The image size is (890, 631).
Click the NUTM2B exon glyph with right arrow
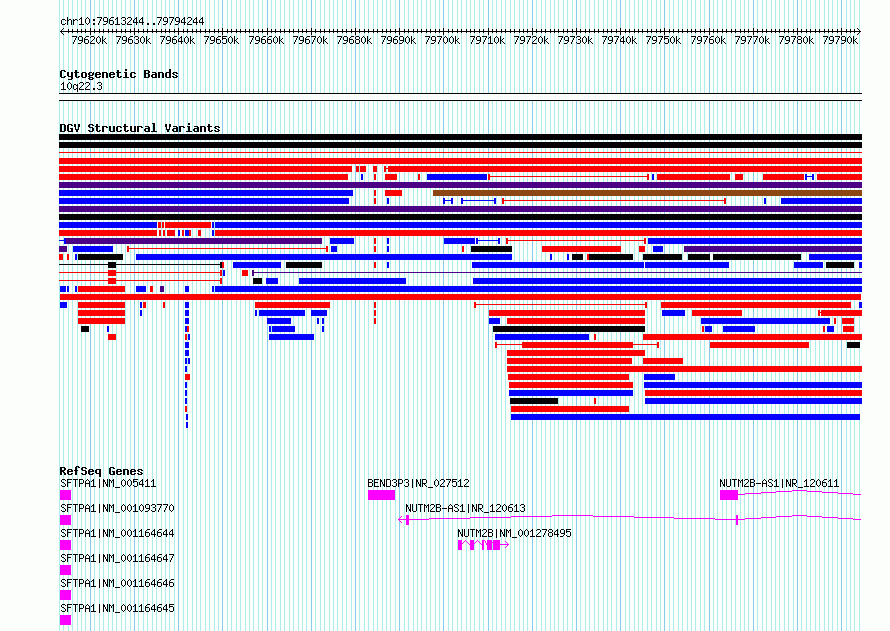pos(483,545)
